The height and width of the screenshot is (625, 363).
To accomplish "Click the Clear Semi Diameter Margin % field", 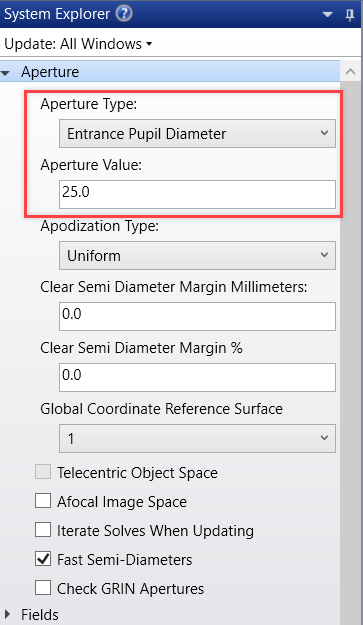I will [x=197, y=377].
